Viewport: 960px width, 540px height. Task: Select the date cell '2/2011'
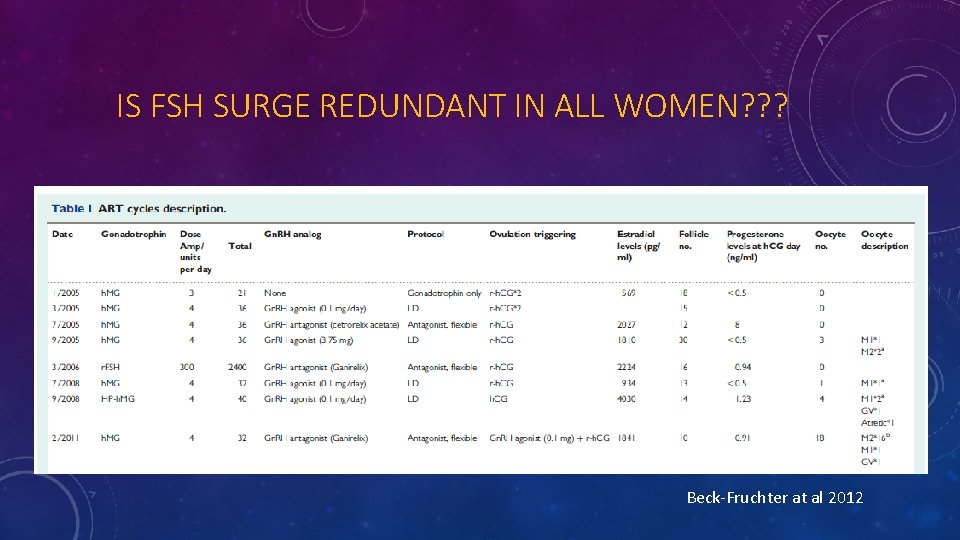coord(66,438)
